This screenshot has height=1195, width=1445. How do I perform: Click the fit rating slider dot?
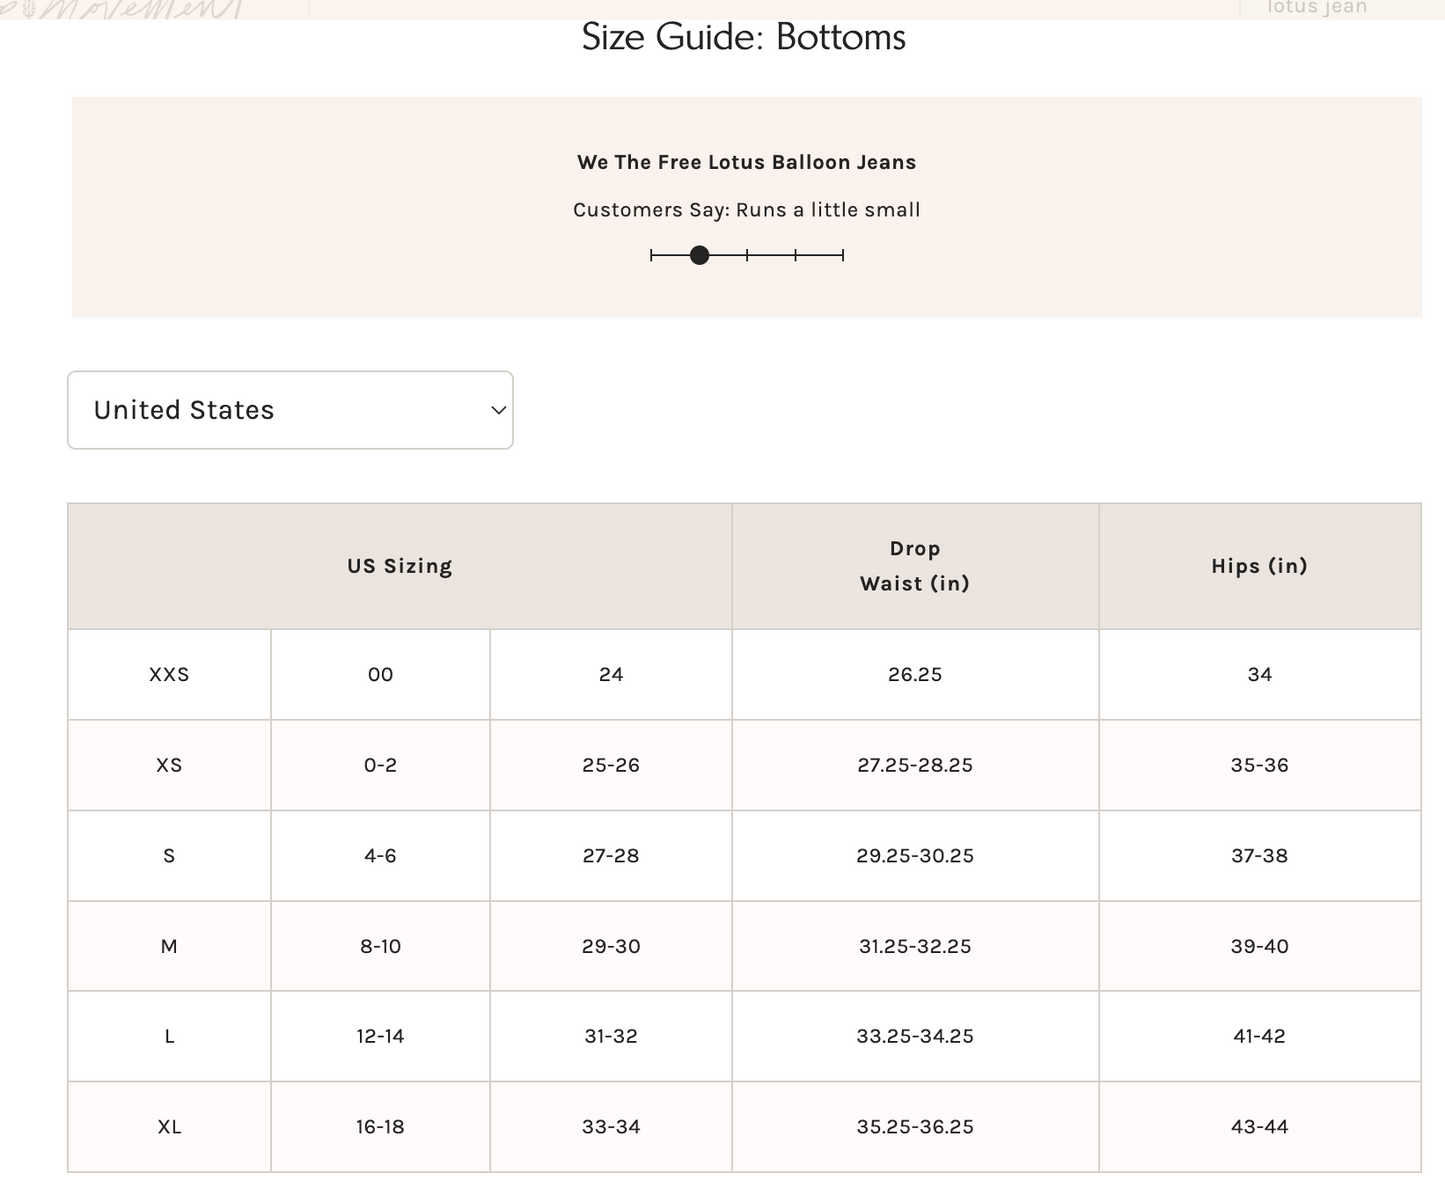pos(700,256)
